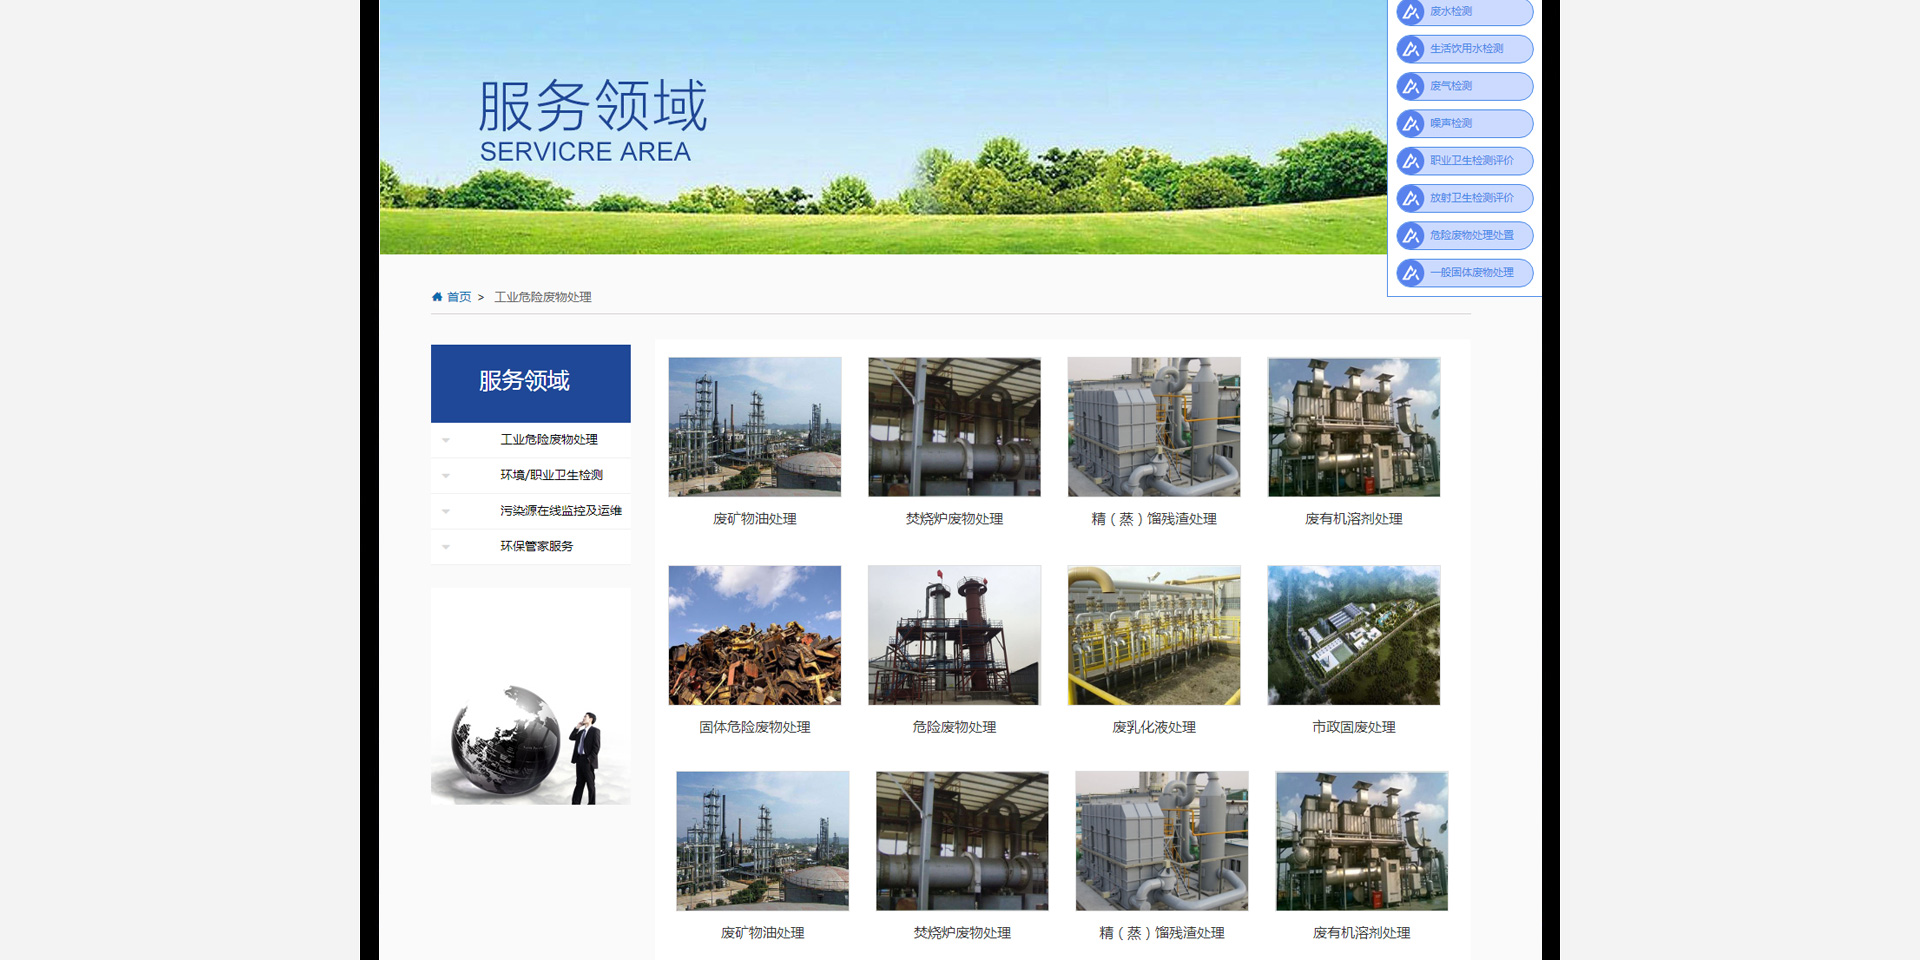Click the bottom-row 废矿物油处理 caption
This screenshot has width=1920, height=960.
(763, 933)
